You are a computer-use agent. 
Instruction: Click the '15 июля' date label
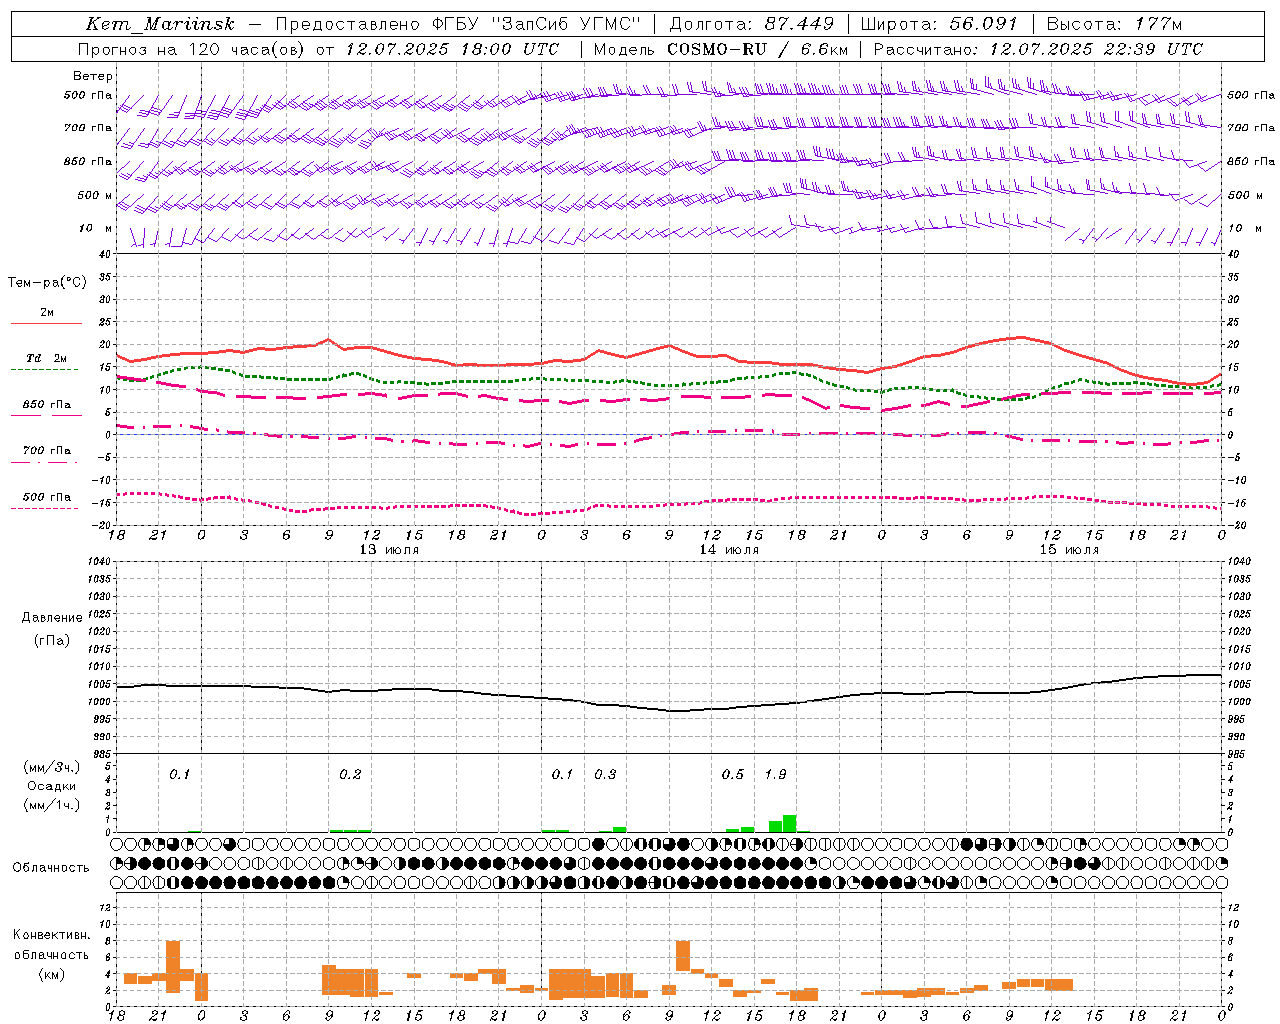tap(1069, 550)
